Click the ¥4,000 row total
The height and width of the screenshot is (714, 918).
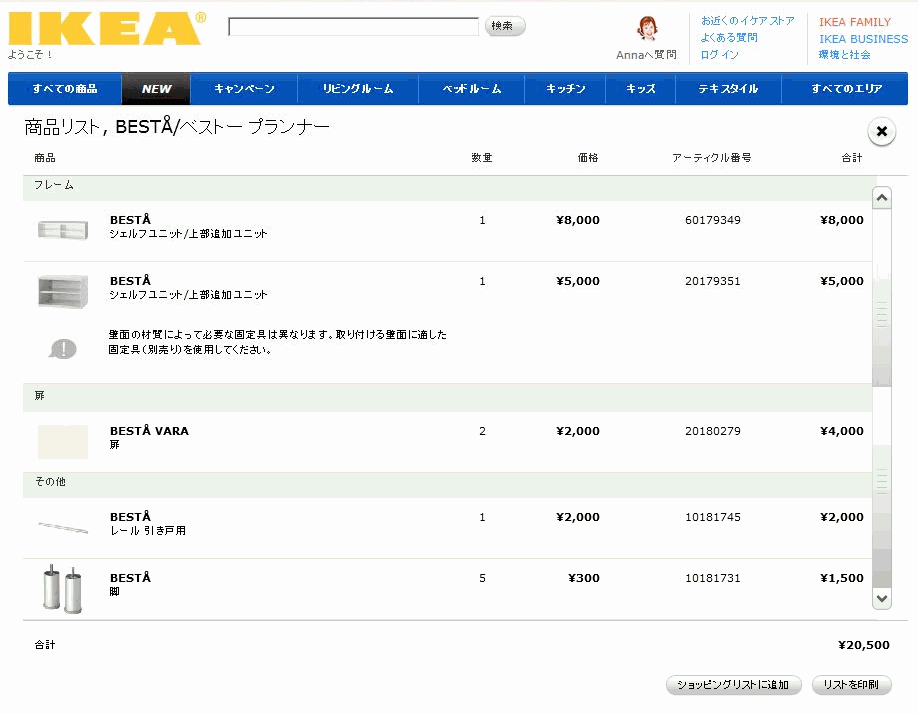click(842, 431)
